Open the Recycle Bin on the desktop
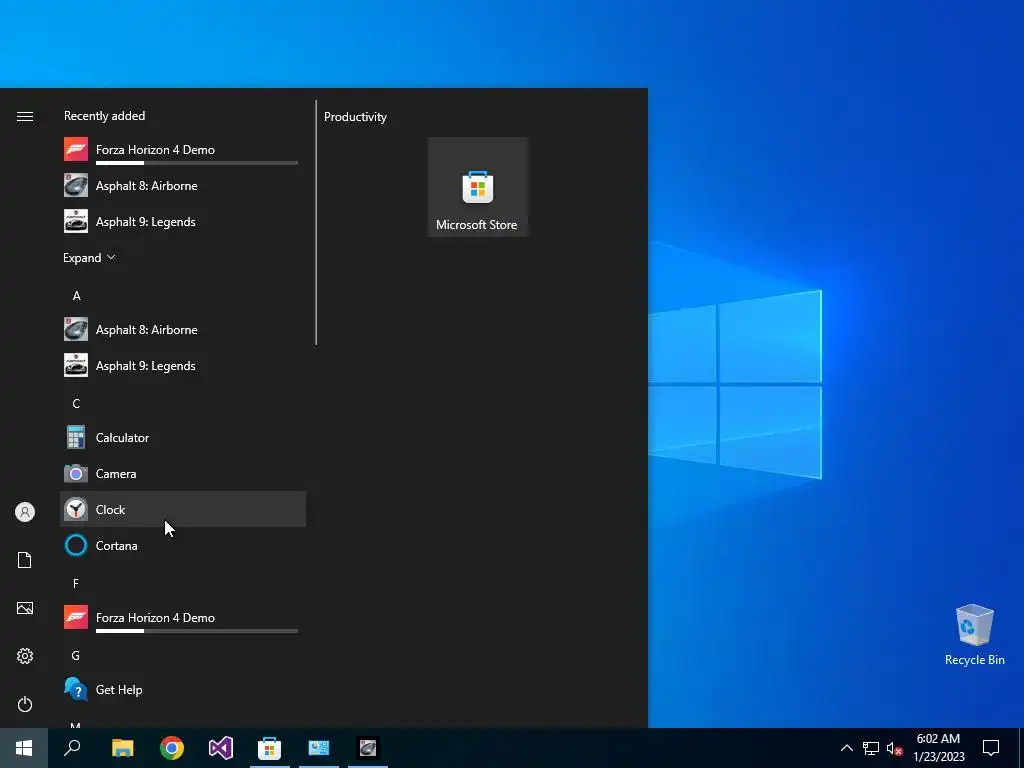The height and width of the screenshot is (768, 1024). pyautogui.click(x=974, y=634)
